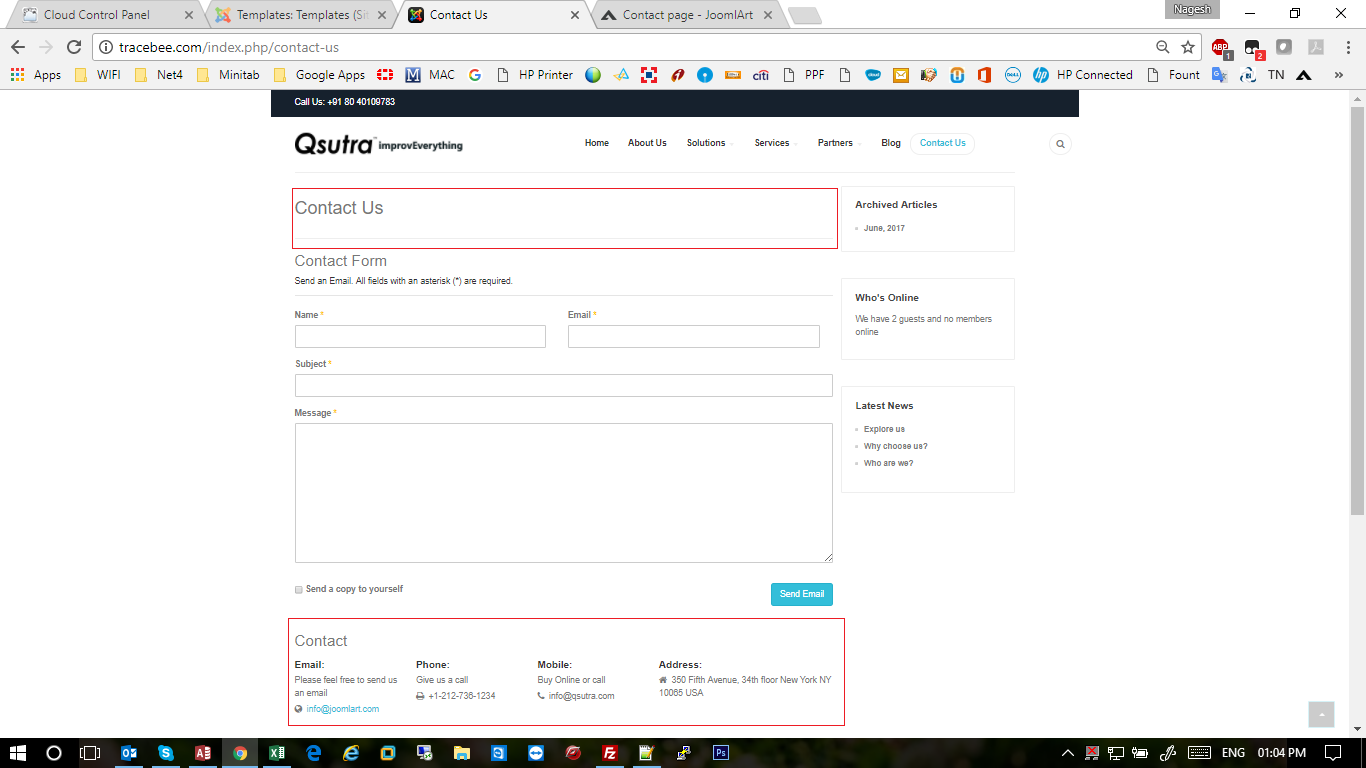The height and width of the screenshot is (768, 1366).
Task: View site information icon in address bar
Action: click(106, 47)
